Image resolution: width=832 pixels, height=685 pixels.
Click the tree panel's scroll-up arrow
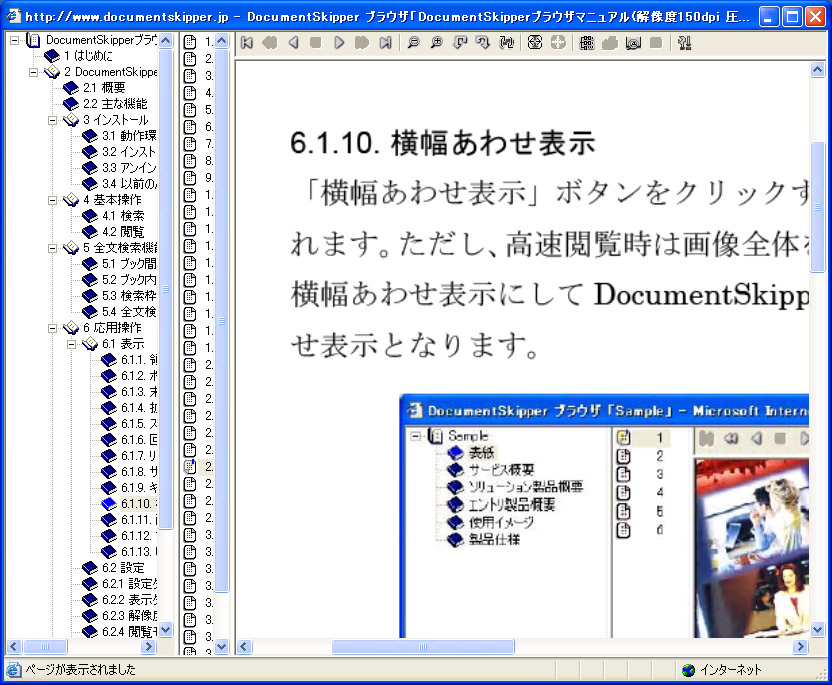[x=166, y=40]
